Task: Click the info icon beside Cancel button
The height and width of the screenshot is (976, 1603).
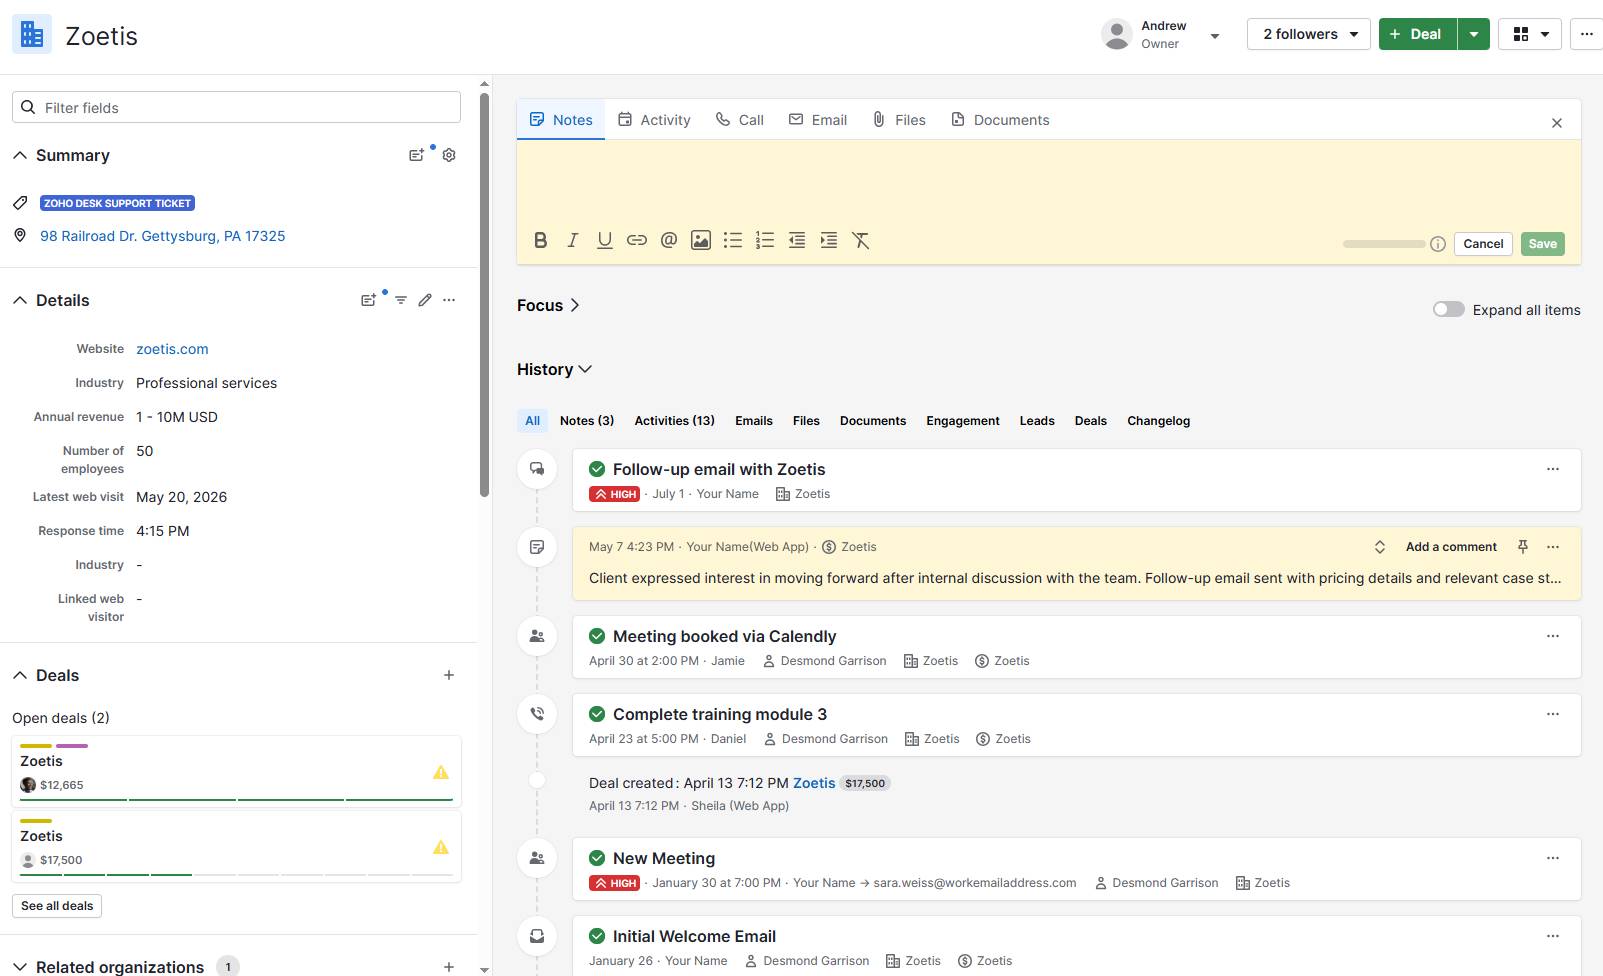Action: coord(1438,244)
